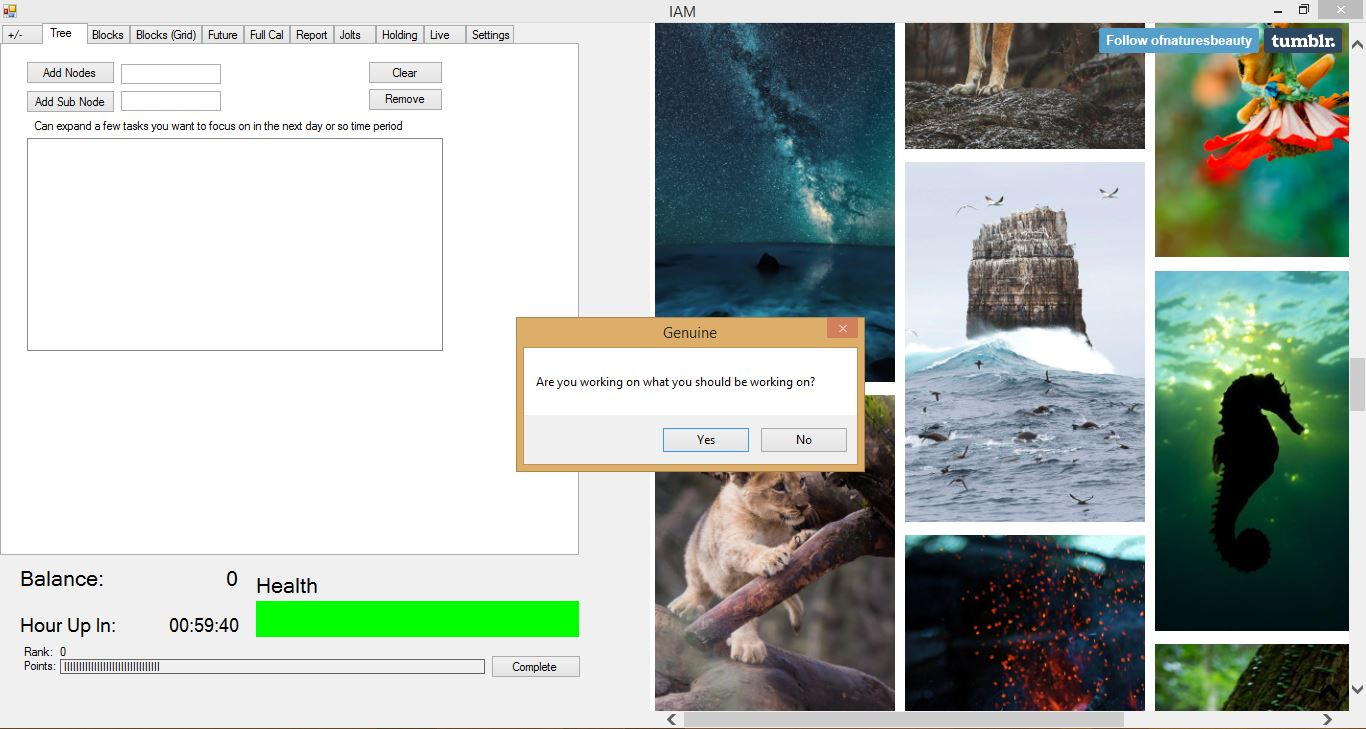Viewport: 1366px width, 729px height.
Task: Open the Settings tab
Action: click(x=490, y=35)
